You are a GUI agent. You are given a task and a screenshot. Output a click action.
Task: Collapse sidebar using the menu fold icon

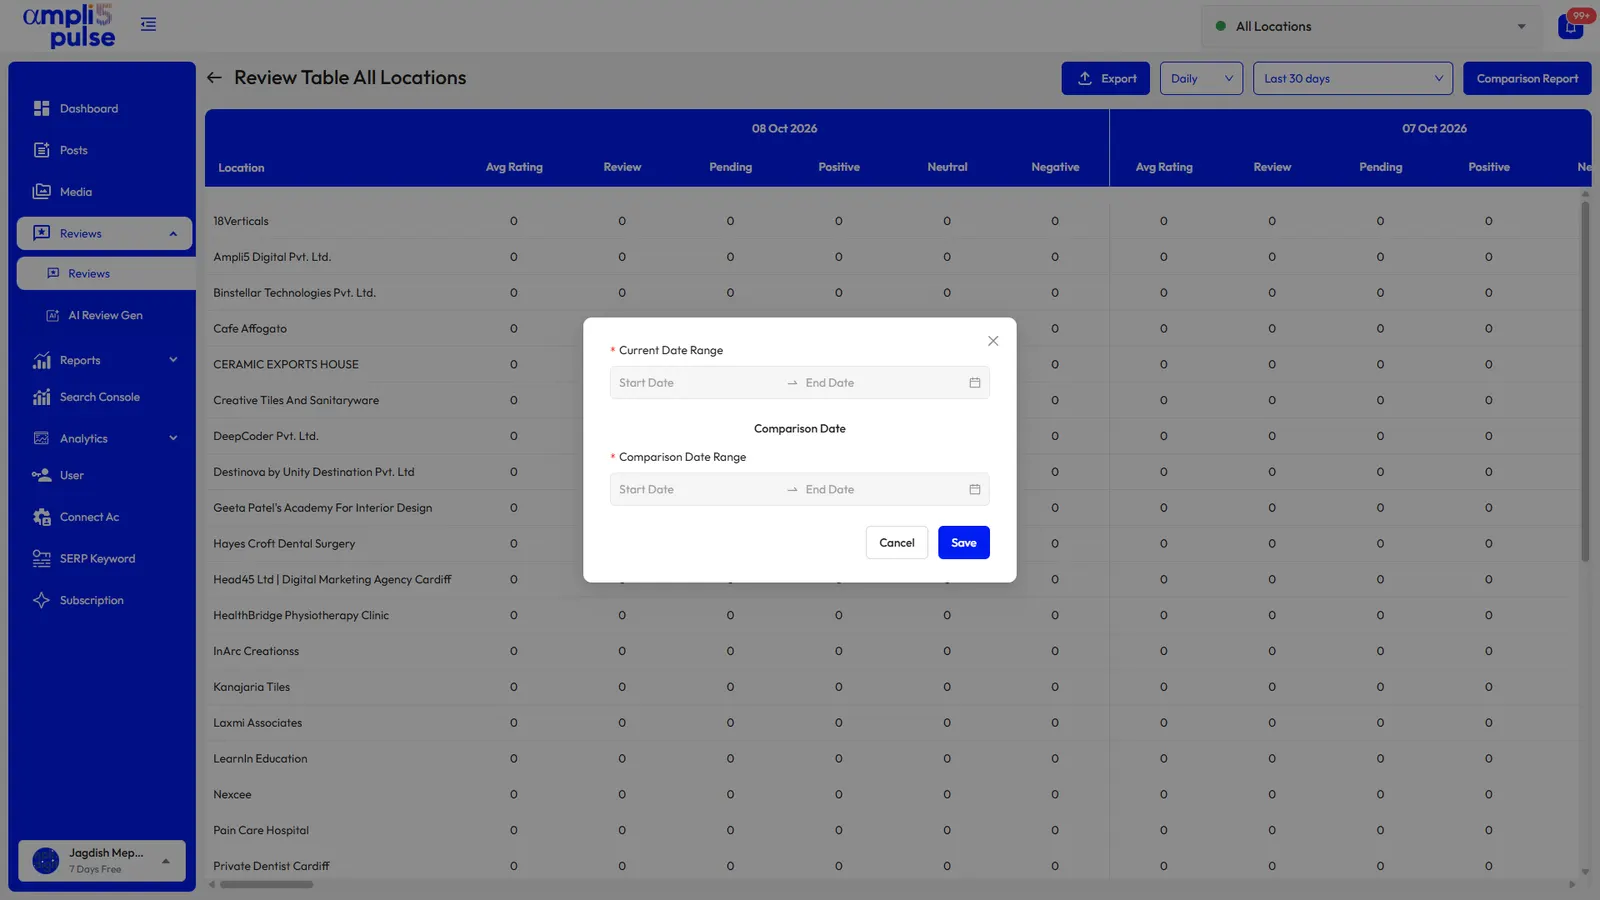(148, 24)
